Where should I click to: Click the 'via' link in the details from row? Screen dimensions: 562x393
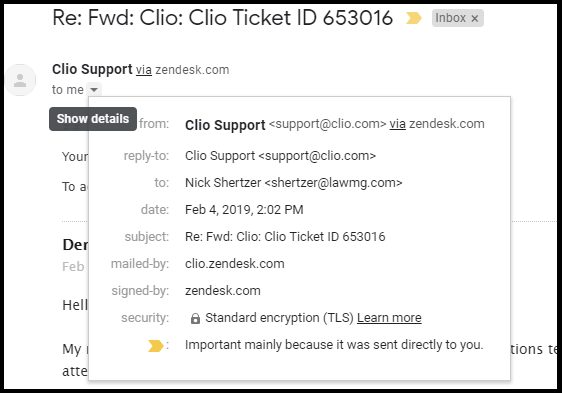point(397,124)
